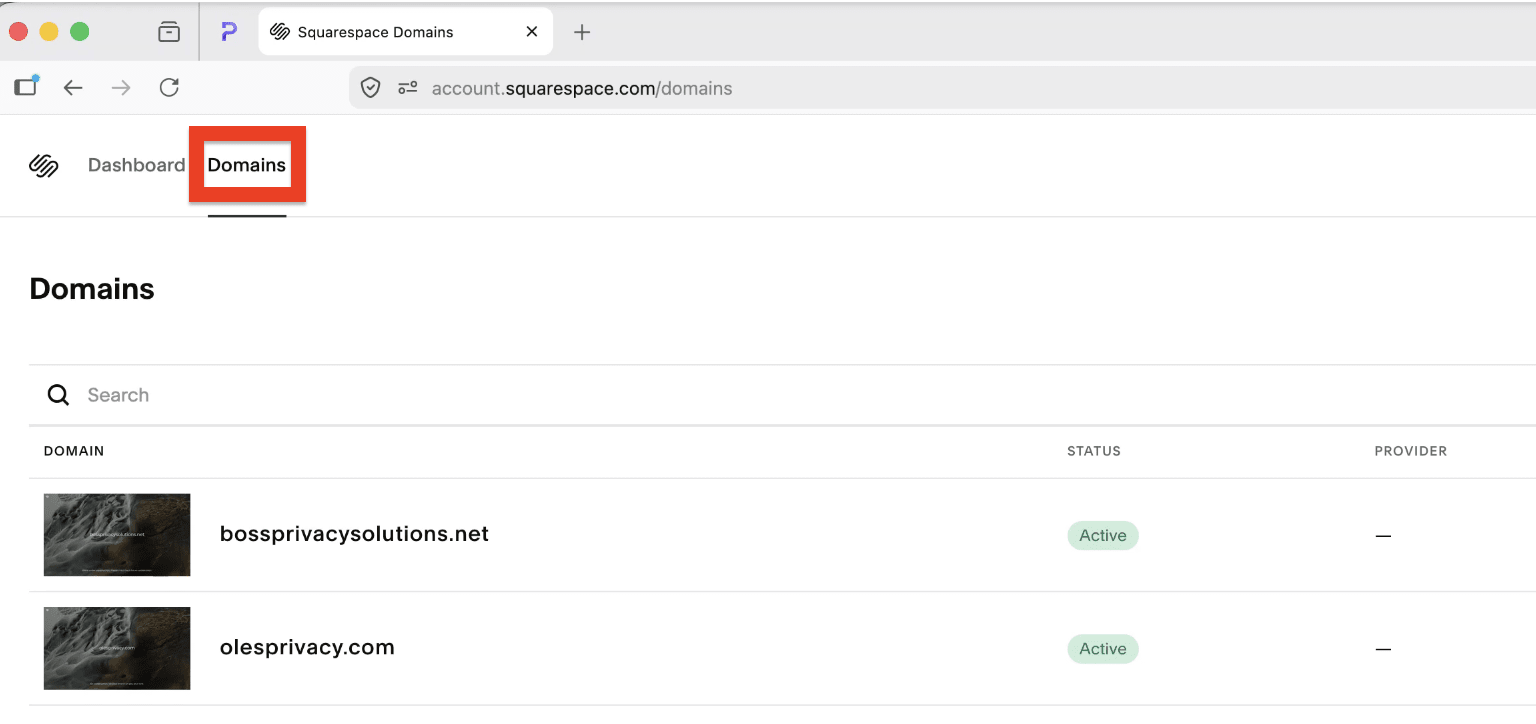The image size is (1536, 724).
Task: Click the purple P pinned tab icon
Action: (x=229, y=32)
